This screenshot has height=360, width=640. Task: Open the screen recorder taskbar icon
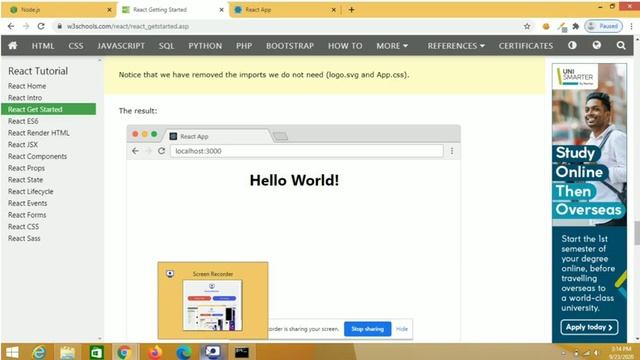tap(212, 352)
